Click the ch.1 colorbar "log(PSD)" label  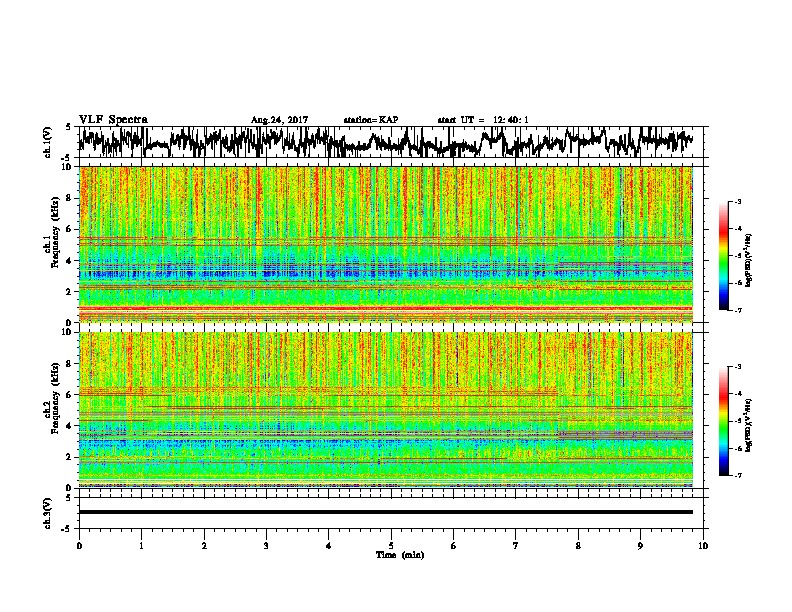748,260
